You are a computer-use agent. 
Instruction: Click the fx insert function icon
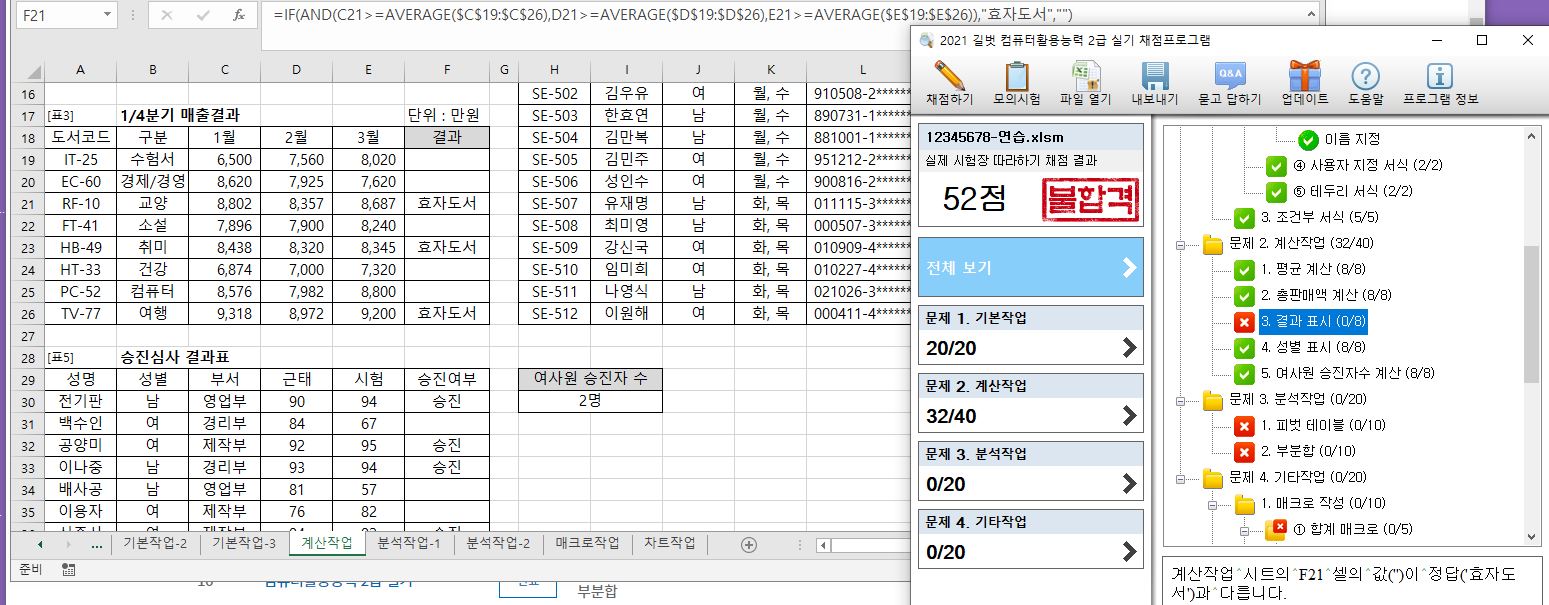click(238, 15)
